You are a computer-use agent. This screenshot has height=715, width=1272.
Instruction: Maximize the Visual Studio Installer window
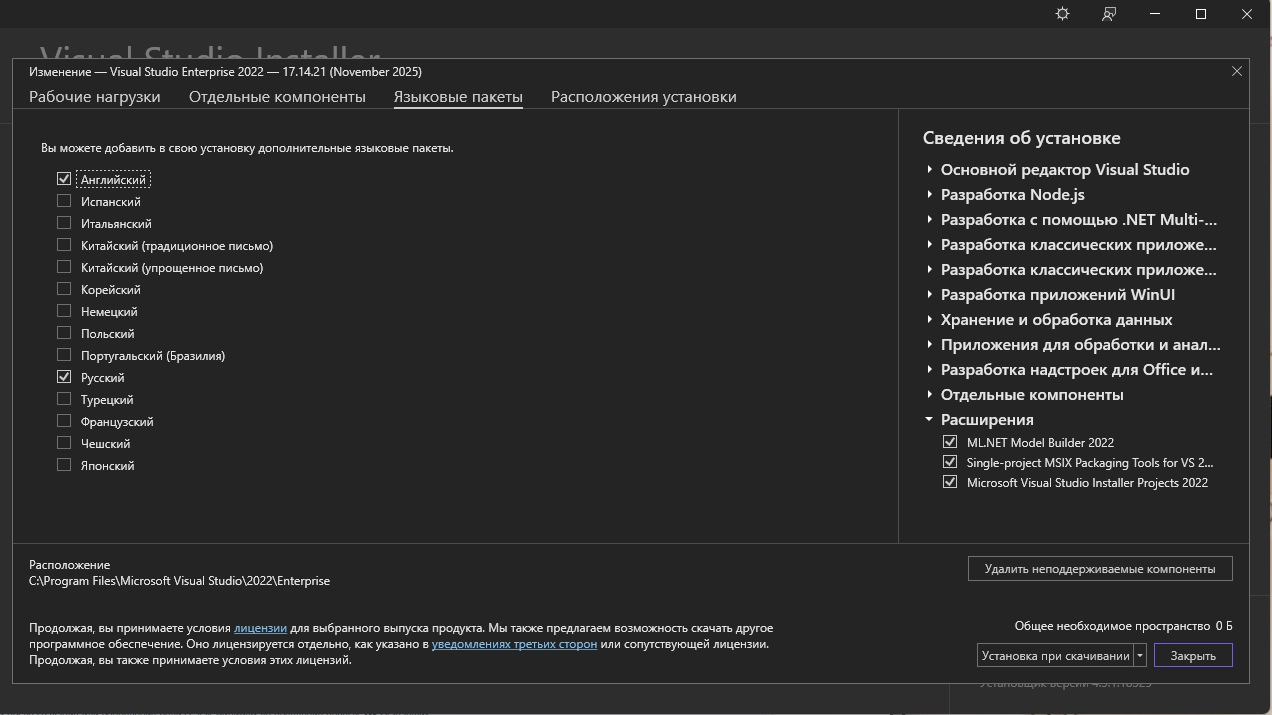[x=1201, y=14]
